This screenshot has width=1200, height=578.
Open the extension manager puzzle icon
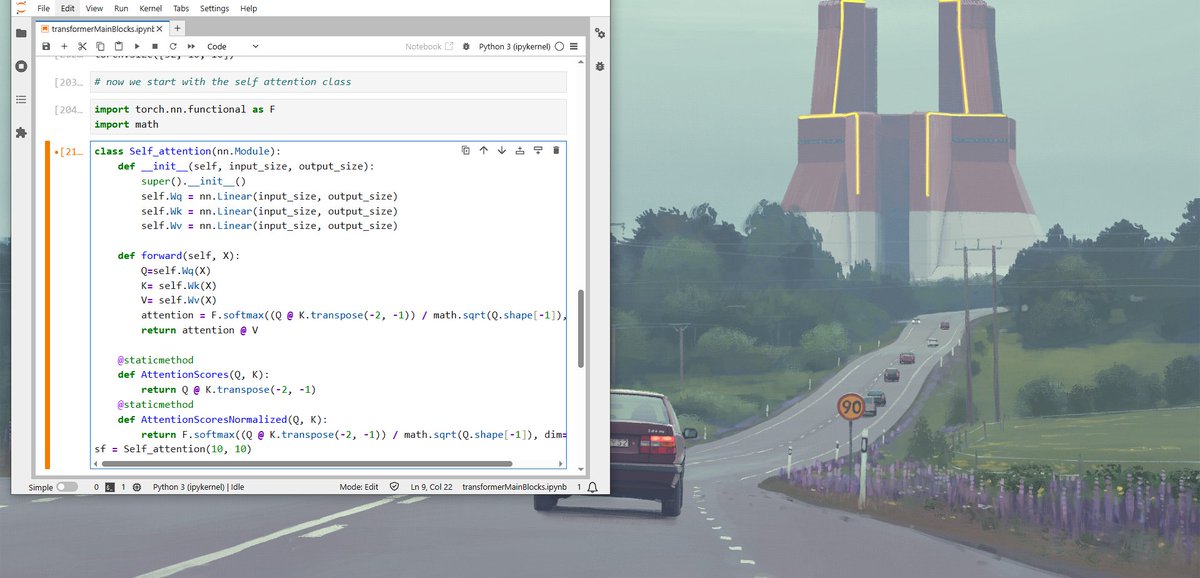(x=21, y=132)
